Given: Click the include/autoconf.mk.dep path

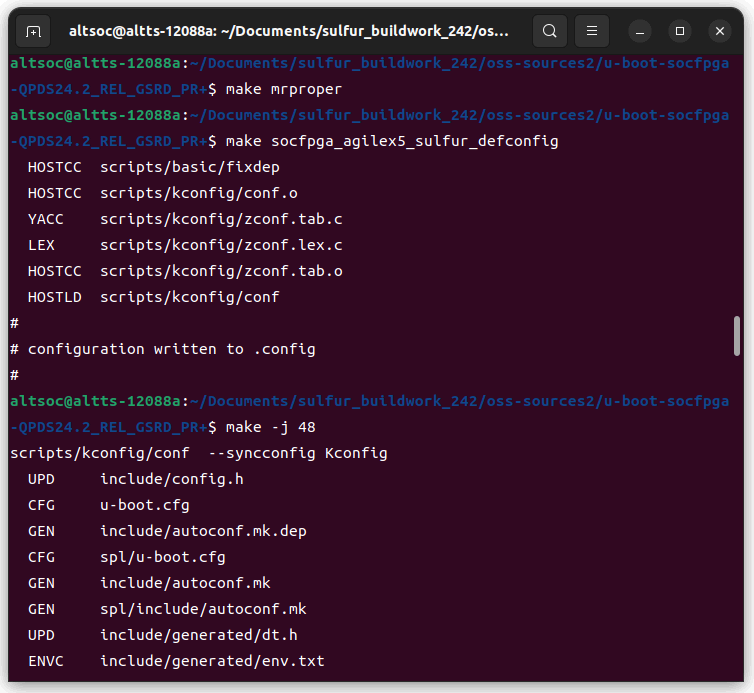Looking at the screenshot, I should pyautogui.click(x=203, y=531).
